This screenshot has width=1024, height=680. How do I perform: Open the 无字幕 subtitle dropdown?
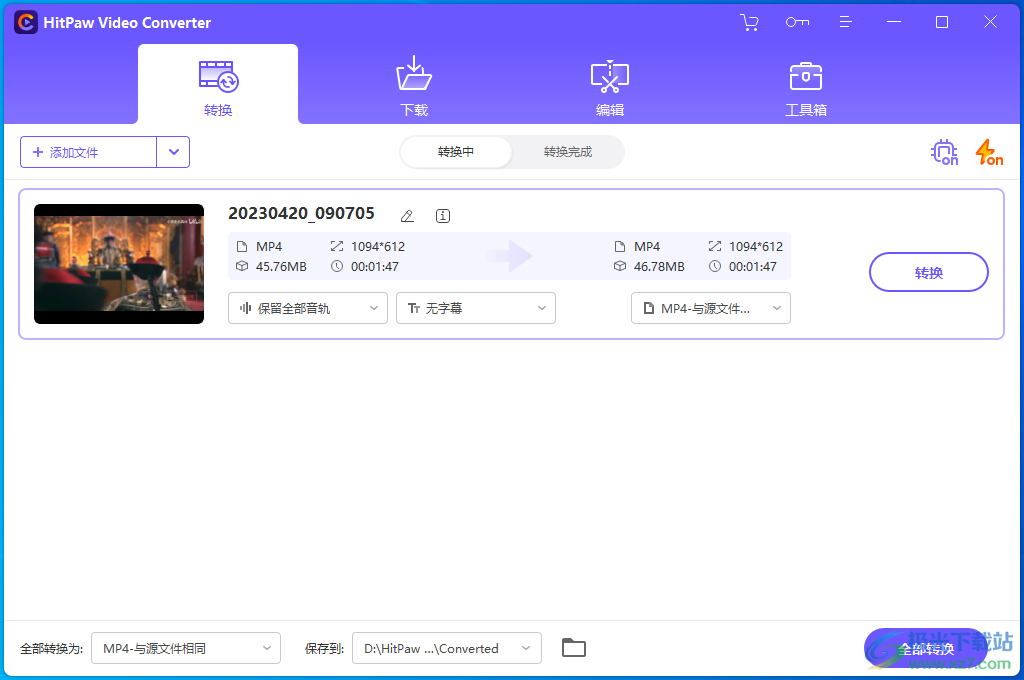[475, 308]
